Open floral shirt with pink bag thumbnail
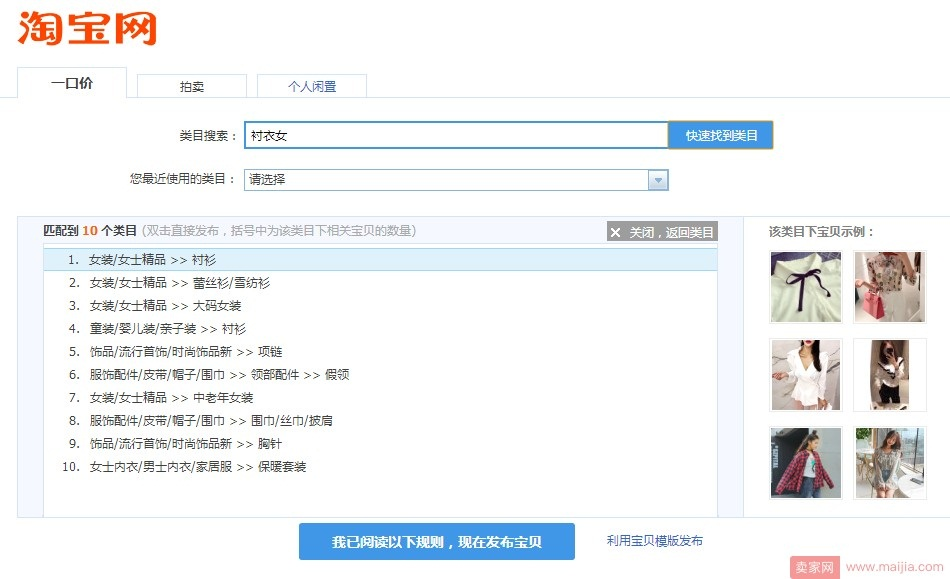950x579 pixels. 889,287
